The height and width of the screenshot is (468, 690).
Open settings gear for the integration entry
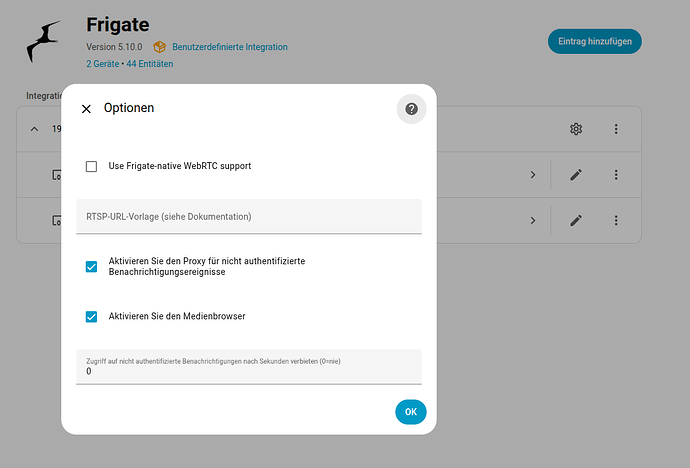click(x=576, y=129)
